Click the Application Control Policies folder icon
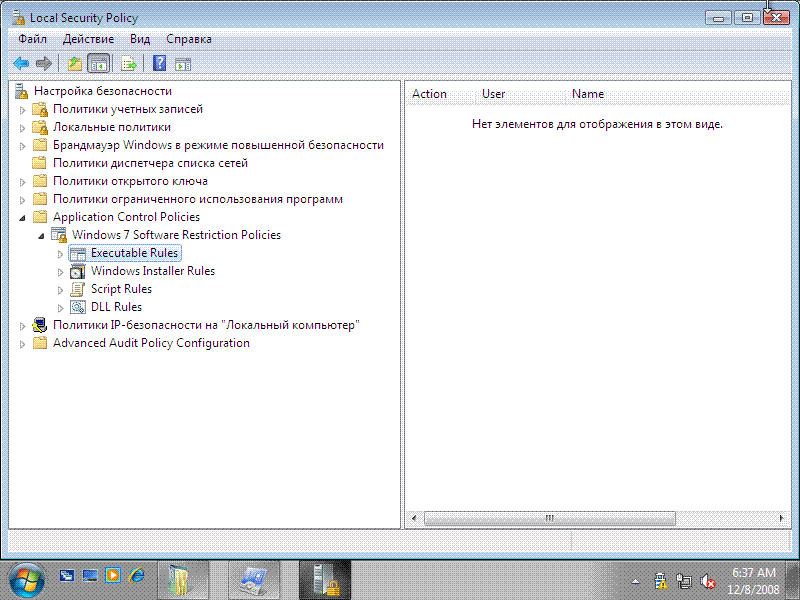Image resolution: width=800 pixels, height=600 pixels. [x=40, y=217]
